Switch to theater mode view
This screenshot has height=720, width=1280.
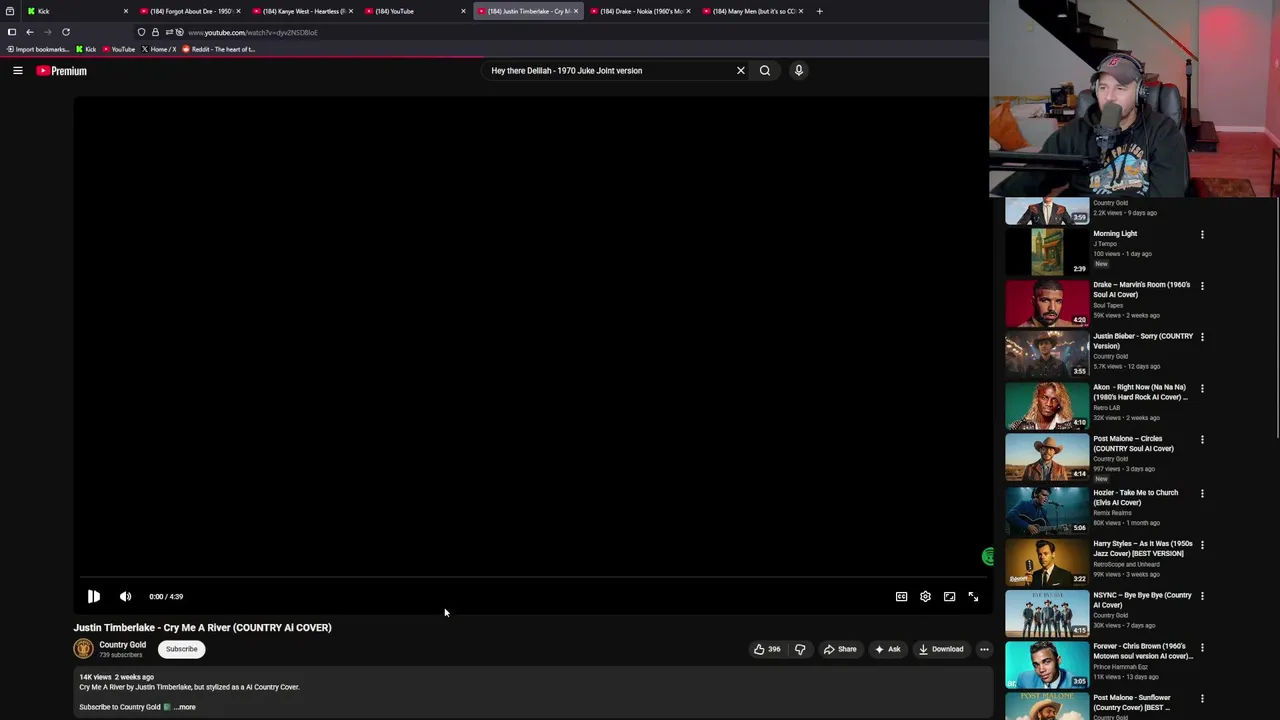(949, 597)
